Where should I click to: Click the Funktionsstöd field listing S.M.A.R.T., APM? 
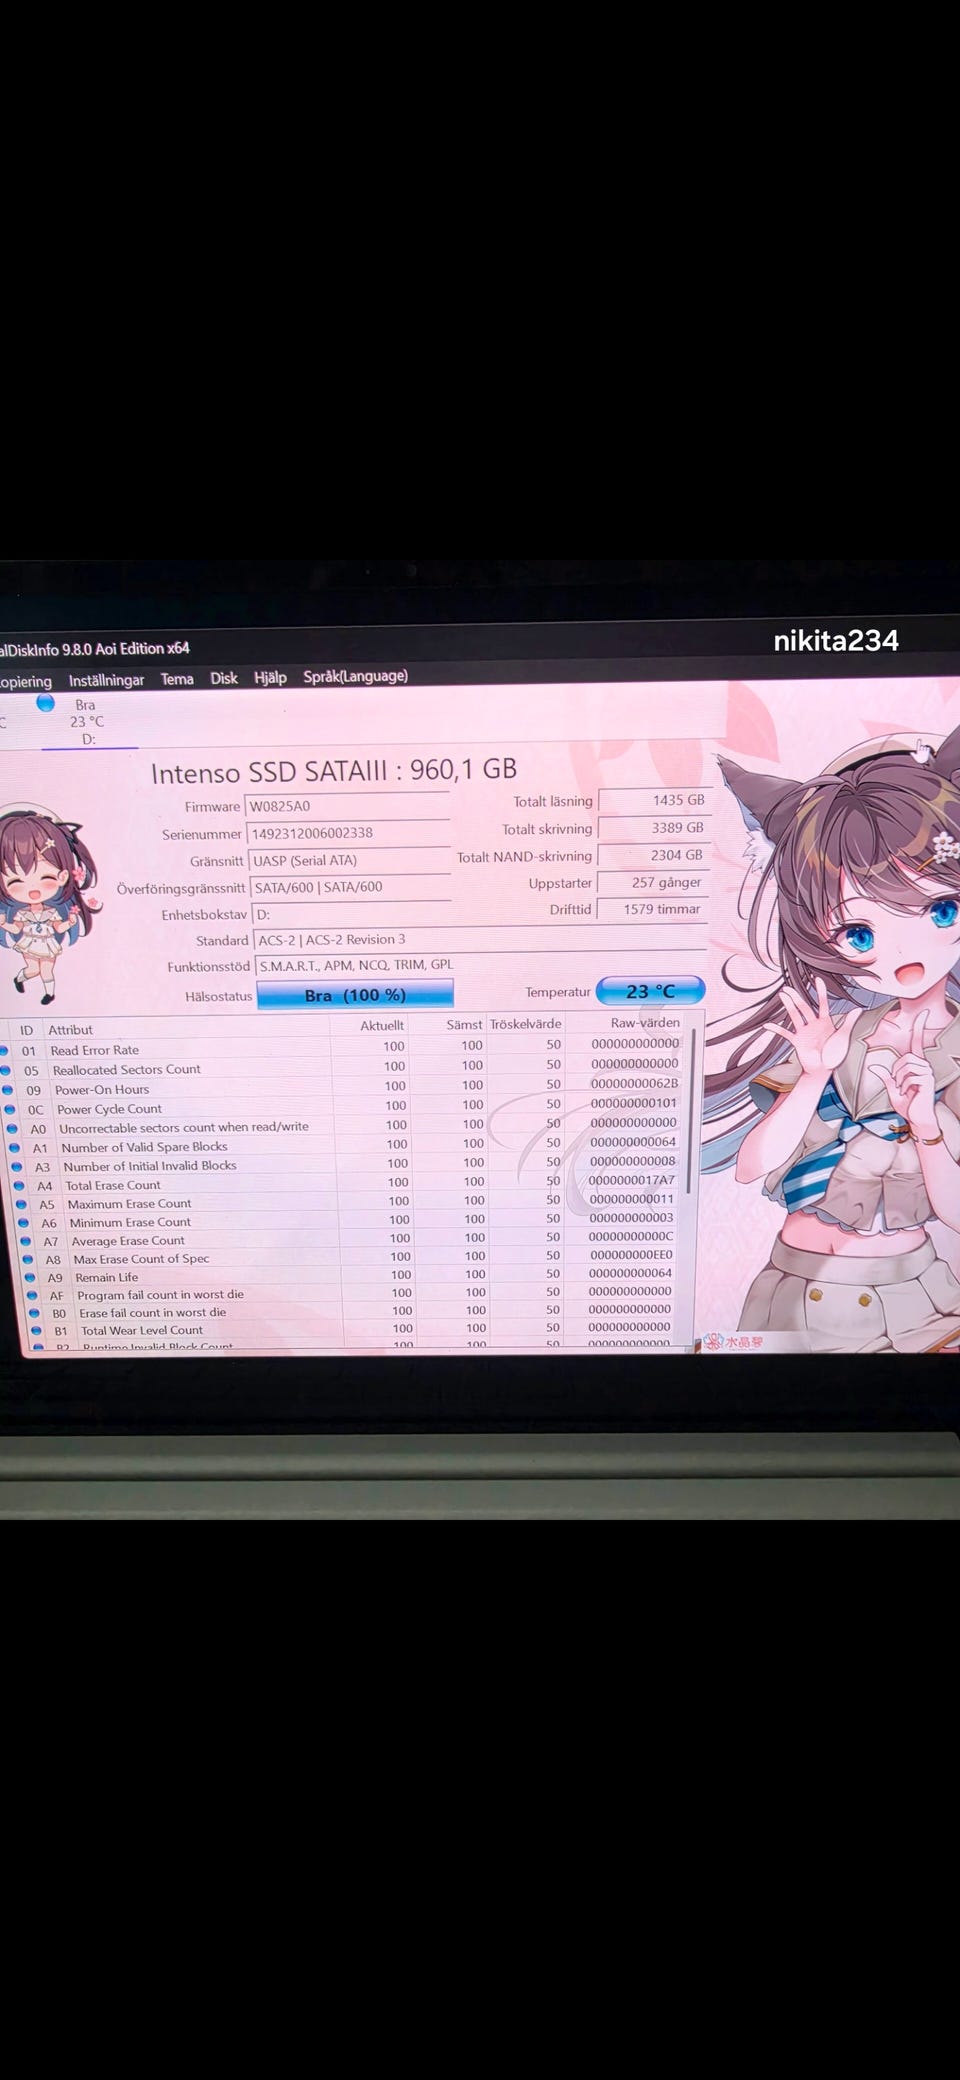pyautogui.click(x=481, y=965)
